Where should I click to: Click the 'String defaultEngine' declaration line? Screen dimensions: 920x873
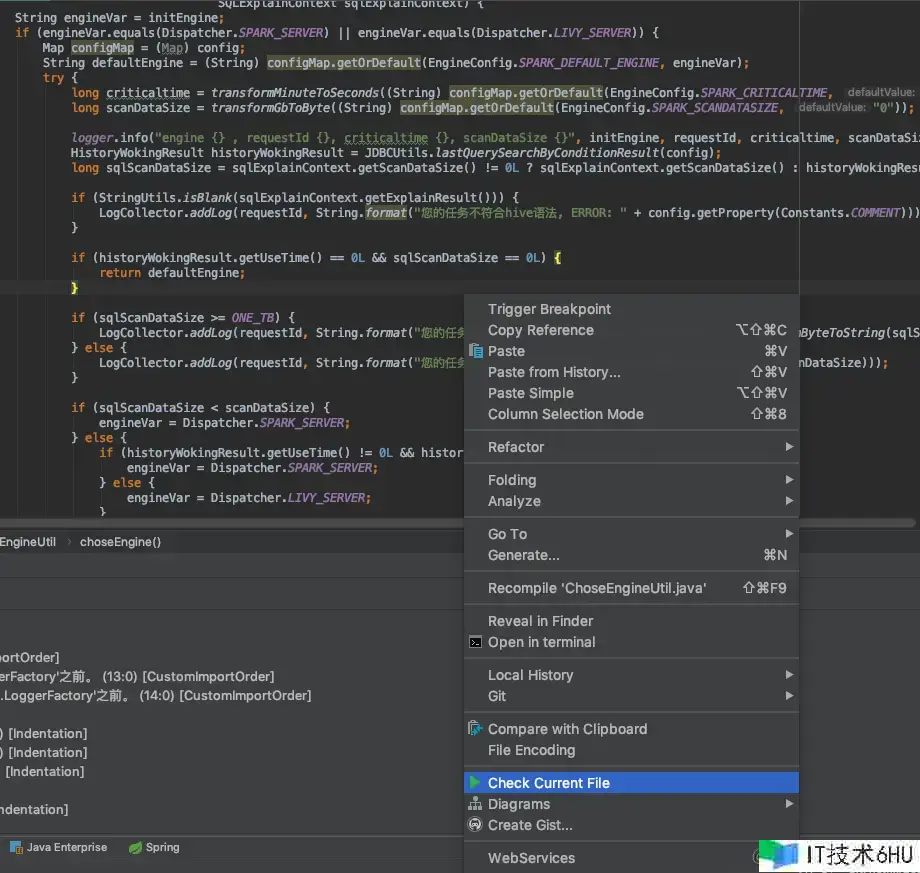click(x=395, y=63)
